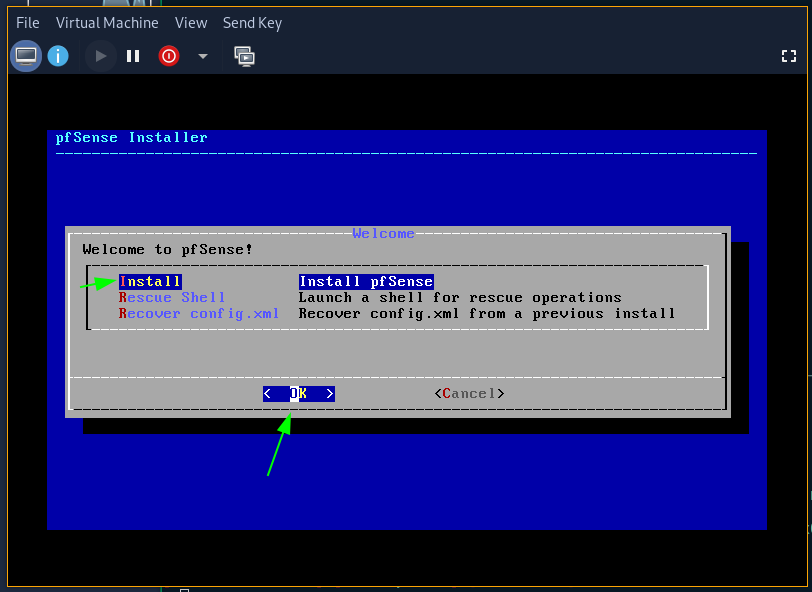The width and height of the screenshot is (812, 592).
Task: Click the 'Welcome to pfSense!' message
Action: click(x=167, y=250)
